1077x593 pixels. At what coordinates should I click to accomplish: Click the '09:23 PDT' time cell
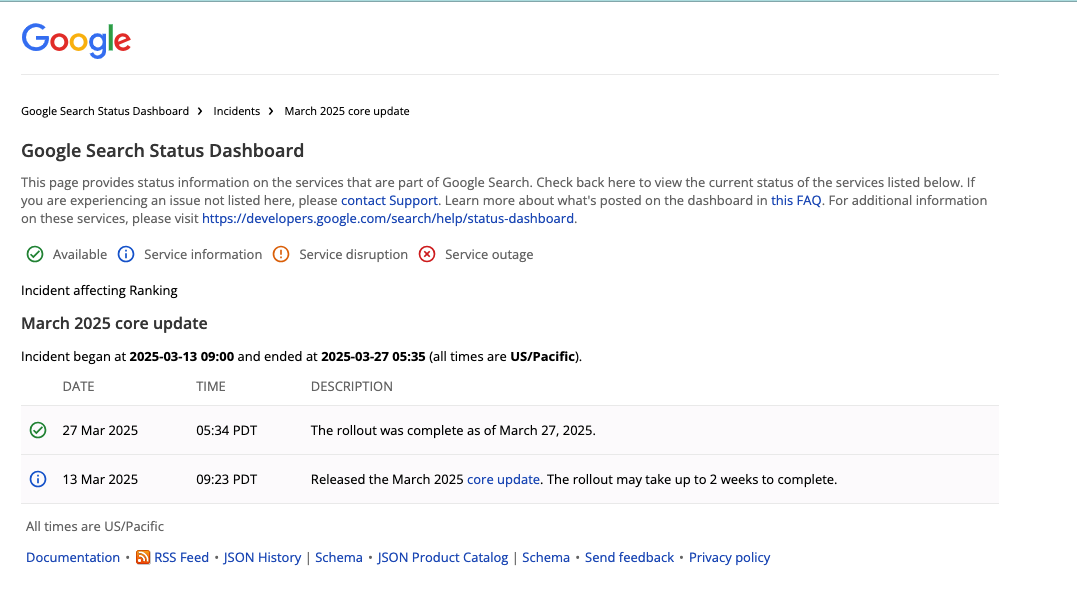pyautogui.click(x=227, y=480)
